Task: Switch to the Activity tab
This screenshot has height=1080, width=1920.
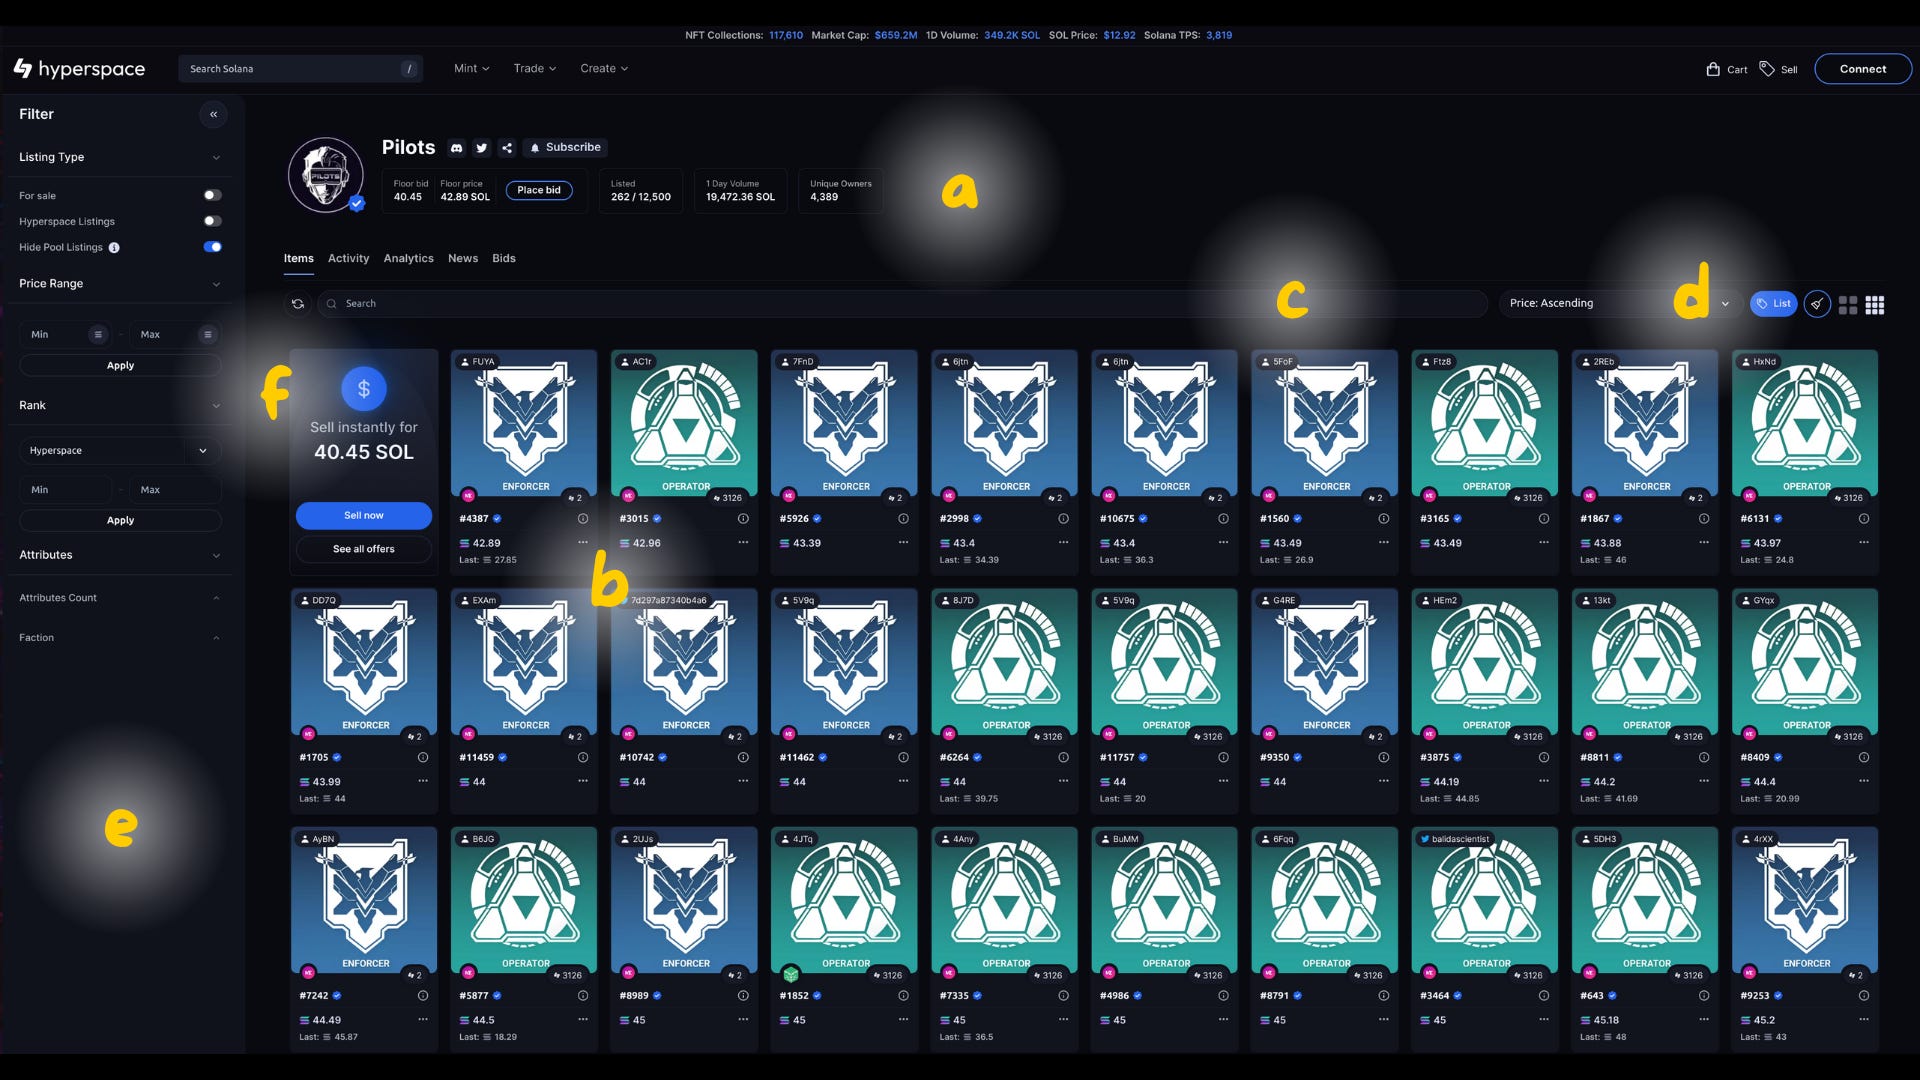Action: 348,258
